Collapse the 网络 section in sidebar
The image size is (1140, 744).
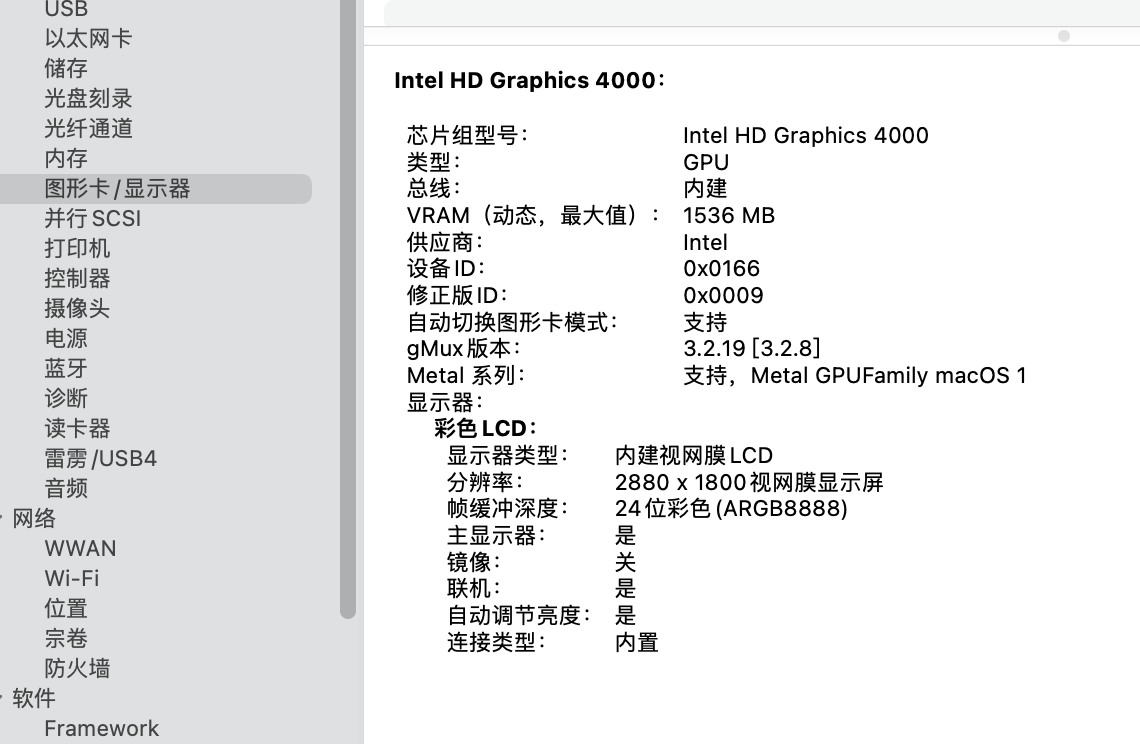click(x=2, y=519)
